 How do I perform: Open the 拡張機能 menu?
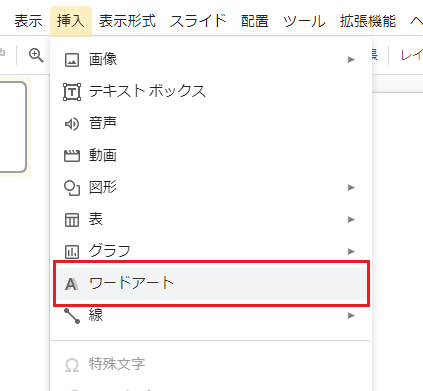[x=368, y=21]
